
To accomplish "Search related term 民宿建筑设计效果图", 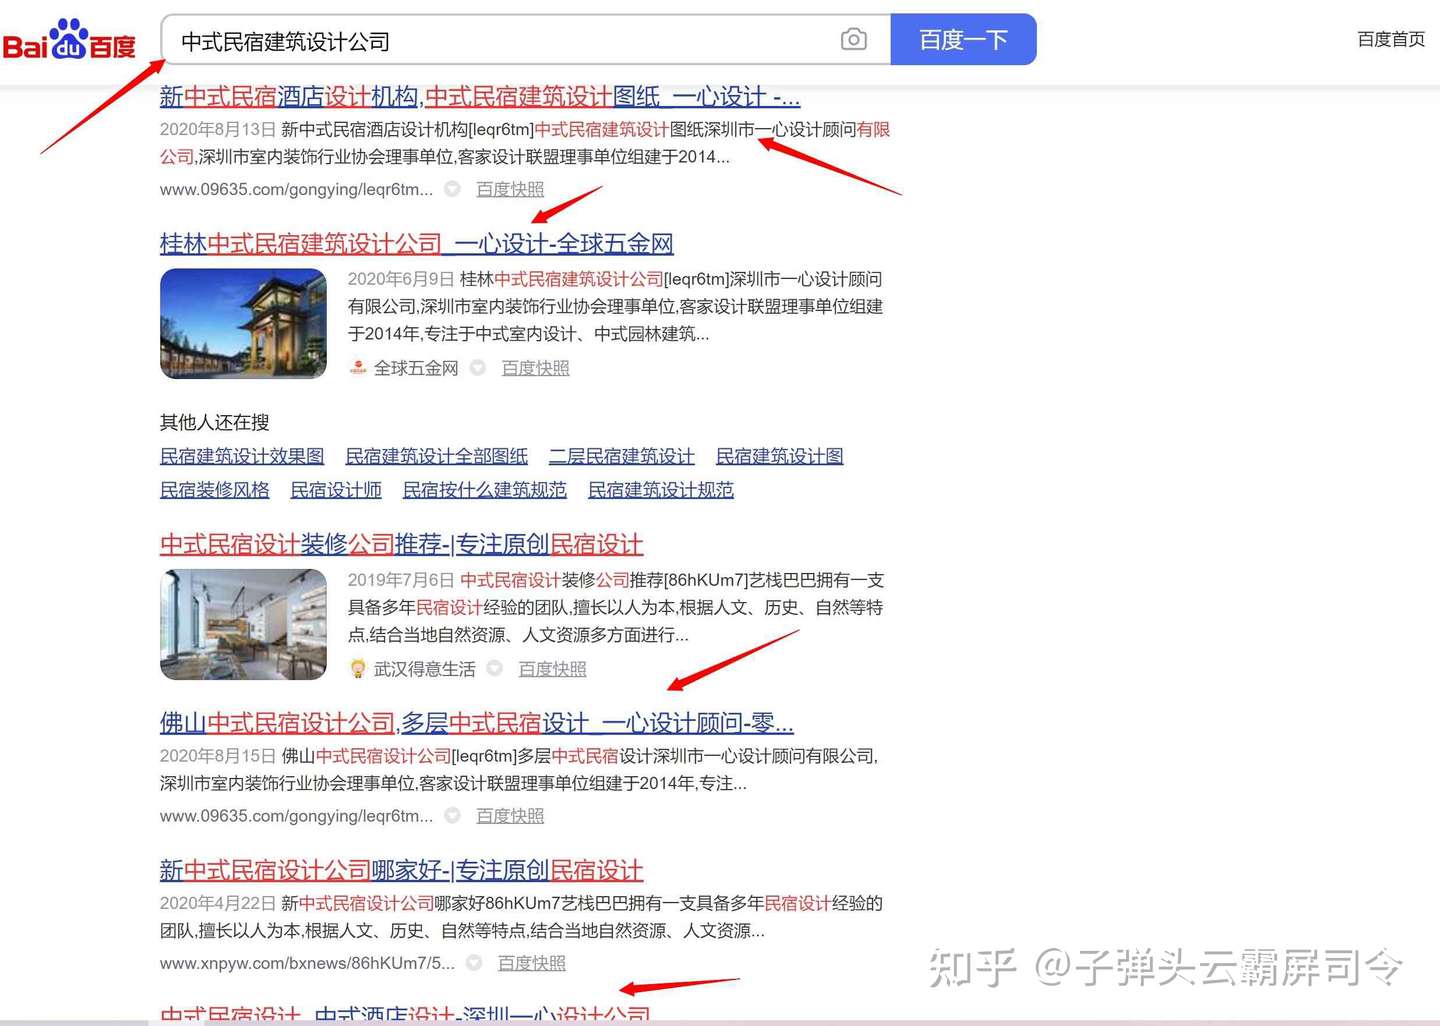I will click(242, 456).
